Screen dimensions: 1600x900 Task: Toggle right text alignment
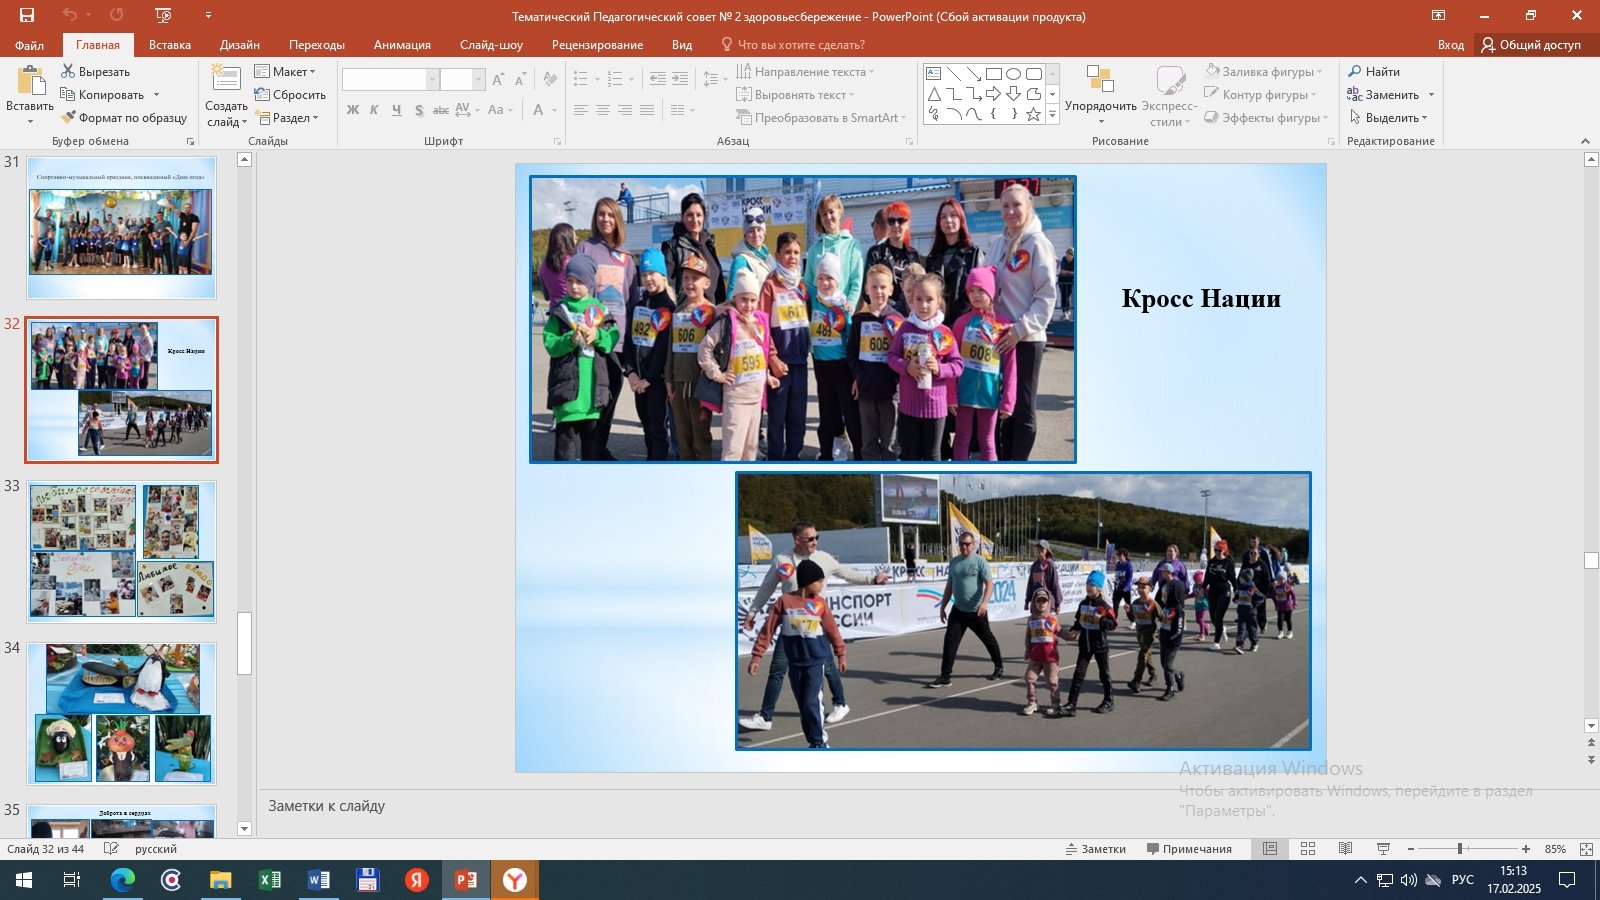tap(625, 110)
